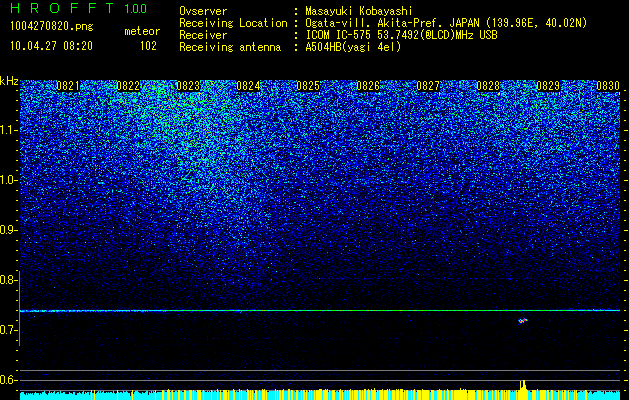Click observer name Masayuki Kobayashi
This screenshot has width=629, height=400.
click(359, 12)
